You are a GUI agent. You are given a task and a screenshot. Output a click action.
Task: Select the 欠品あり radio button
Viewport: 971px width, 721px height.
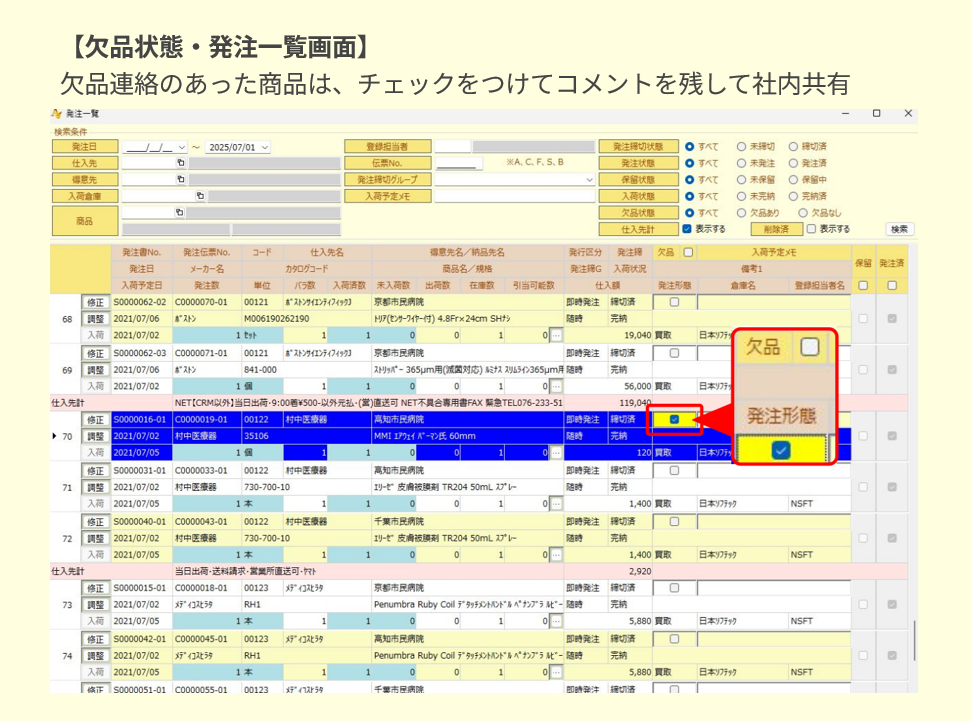743,213
